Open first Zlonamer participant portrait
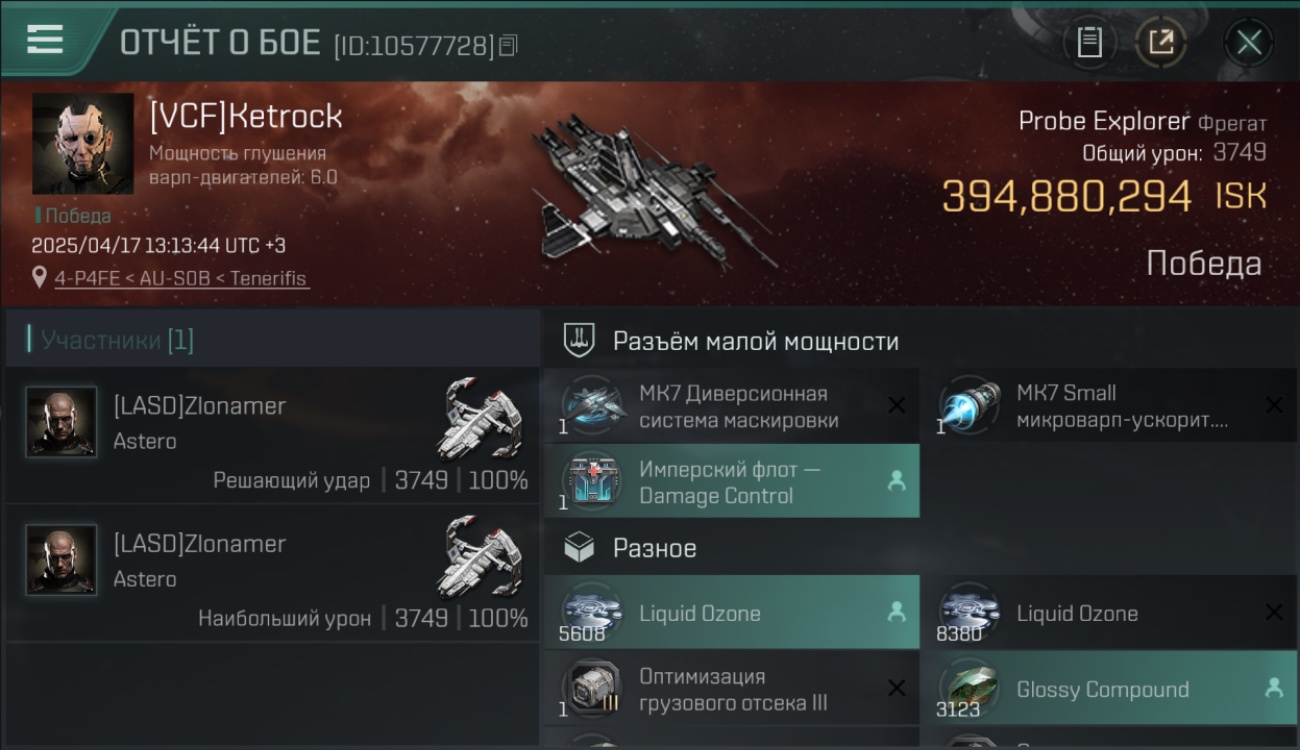1300x750 pixels. (x=61, y=422)
